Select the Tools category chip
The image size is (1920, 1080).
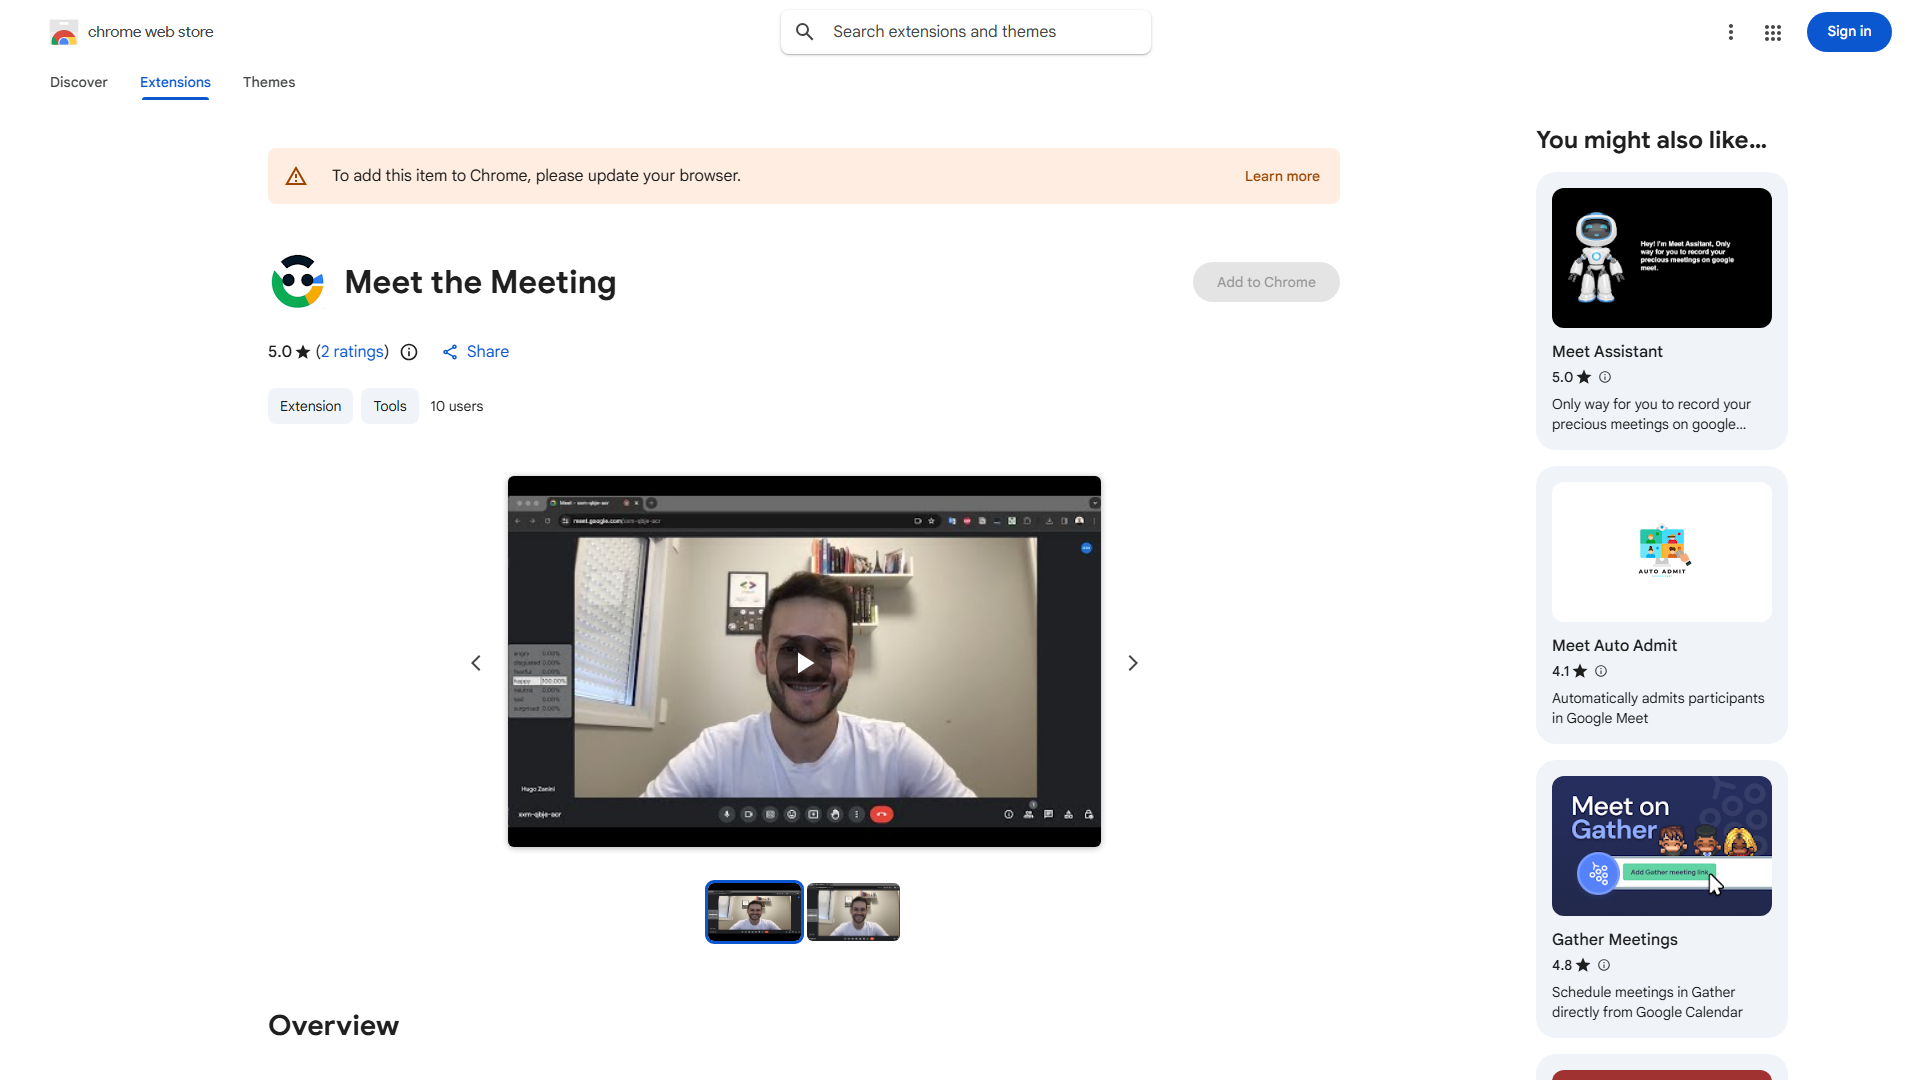coord(389,406)
